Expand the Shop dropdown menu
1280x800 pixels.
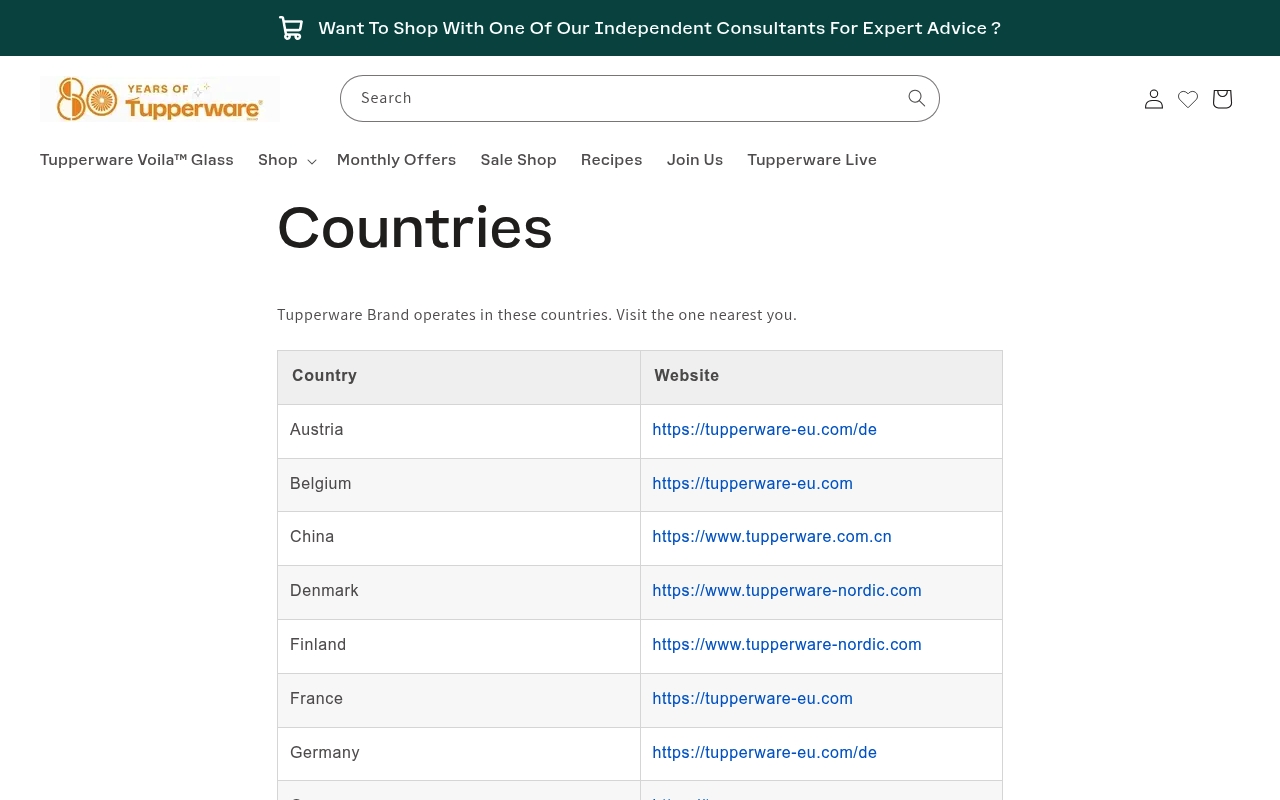coord(286,160)
